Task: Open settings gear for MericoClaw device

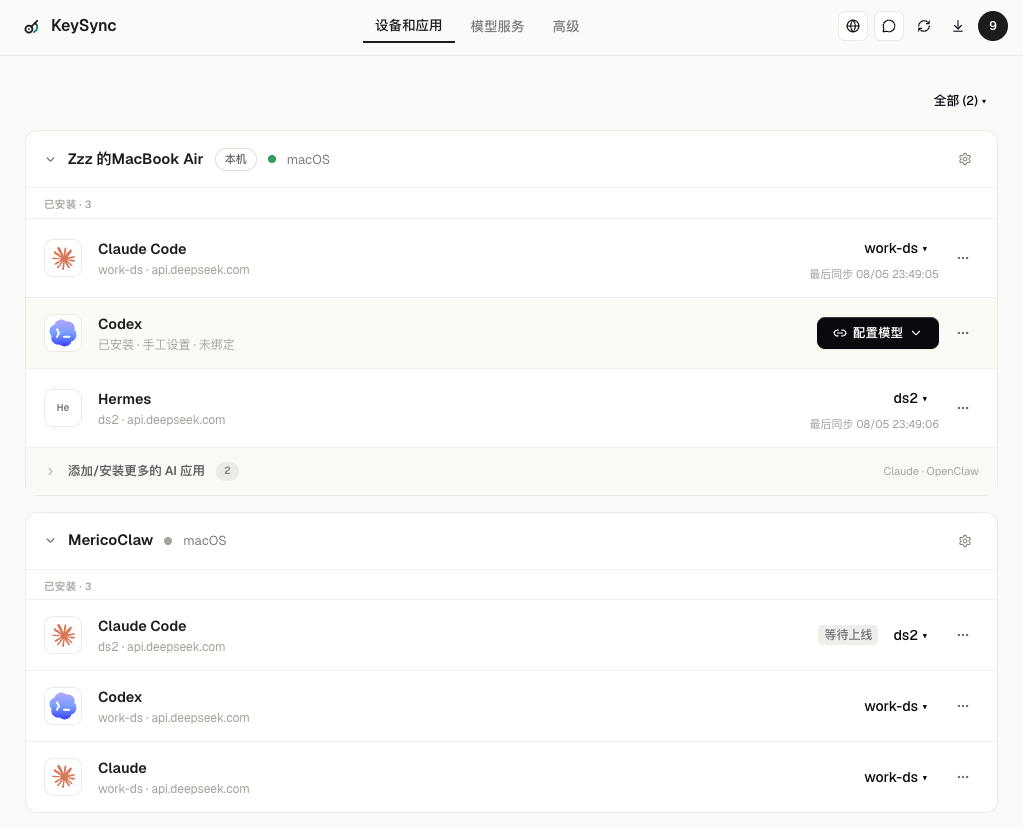Action: 965,541
